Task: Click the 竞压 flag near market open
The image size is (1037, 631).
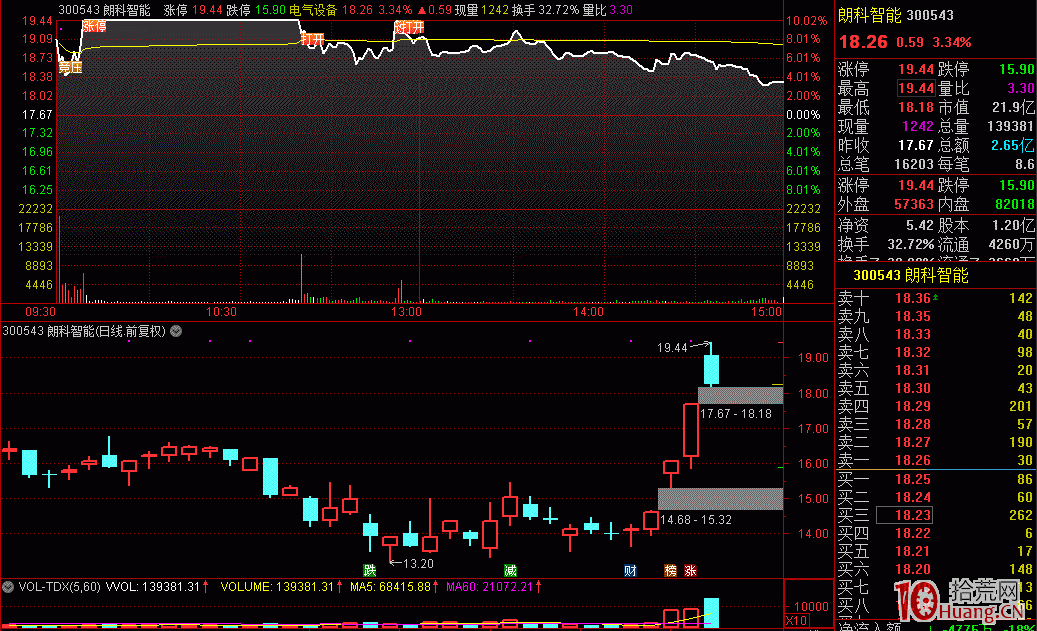Action: tap(70, 67)
